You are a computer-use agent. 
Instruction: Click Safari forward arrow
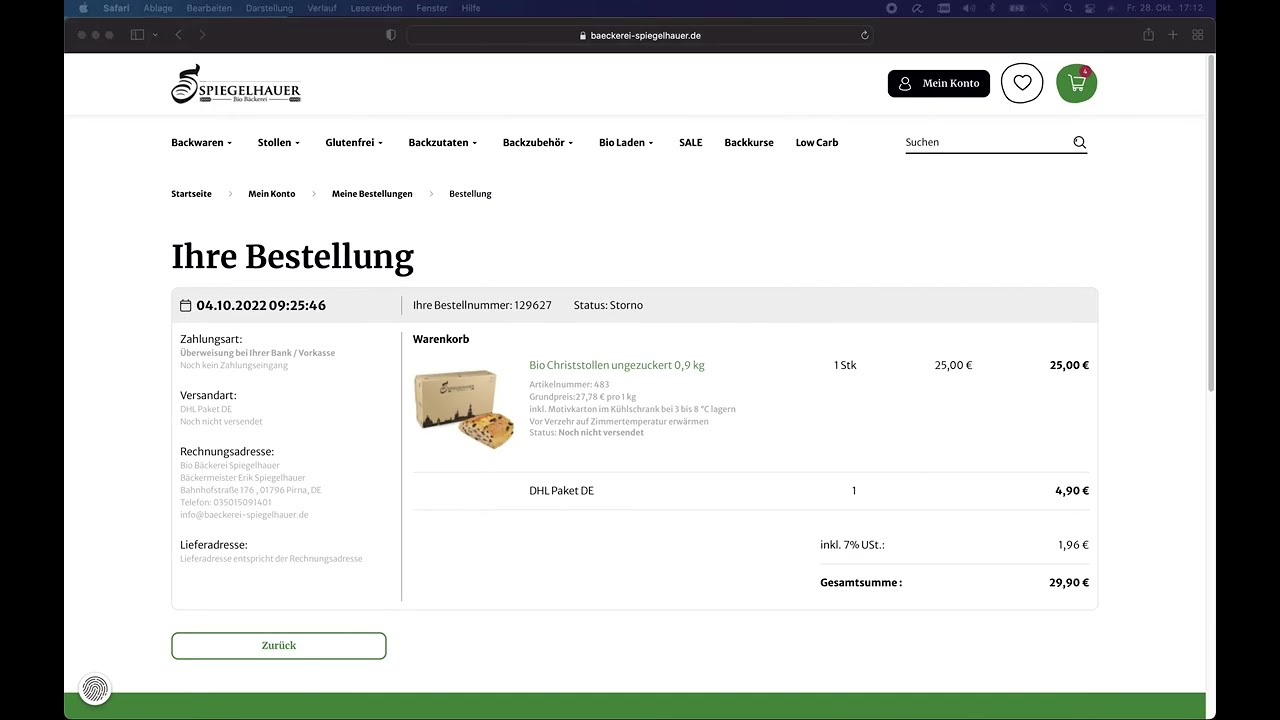pos(202,35)
